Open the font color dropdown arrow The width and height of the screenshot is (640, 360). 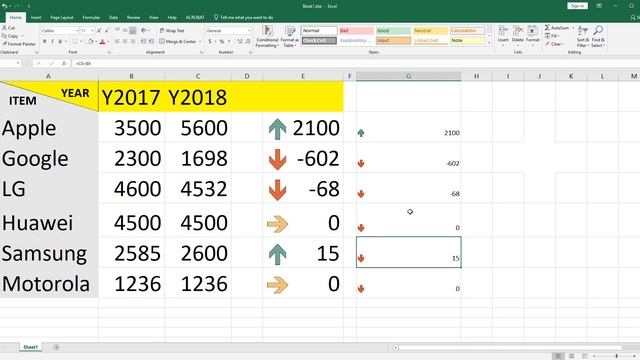click(108, 42)
